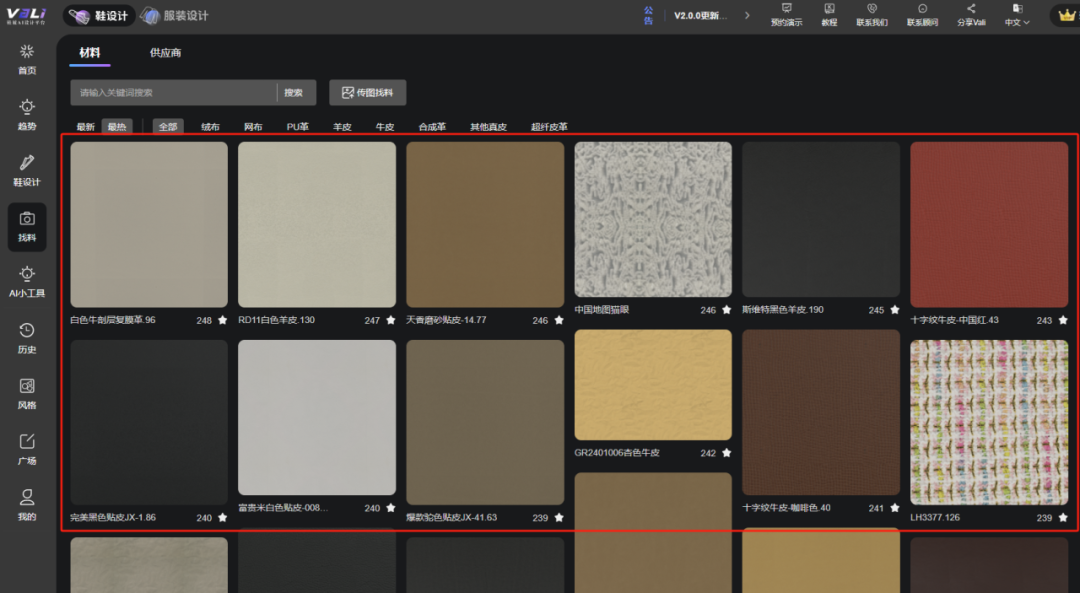
Task: Sort materials by 最热
Action: (x=117, y=127)
